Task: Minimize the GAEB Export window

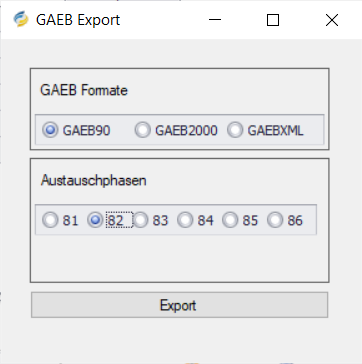Action: (x=215, y=20)
